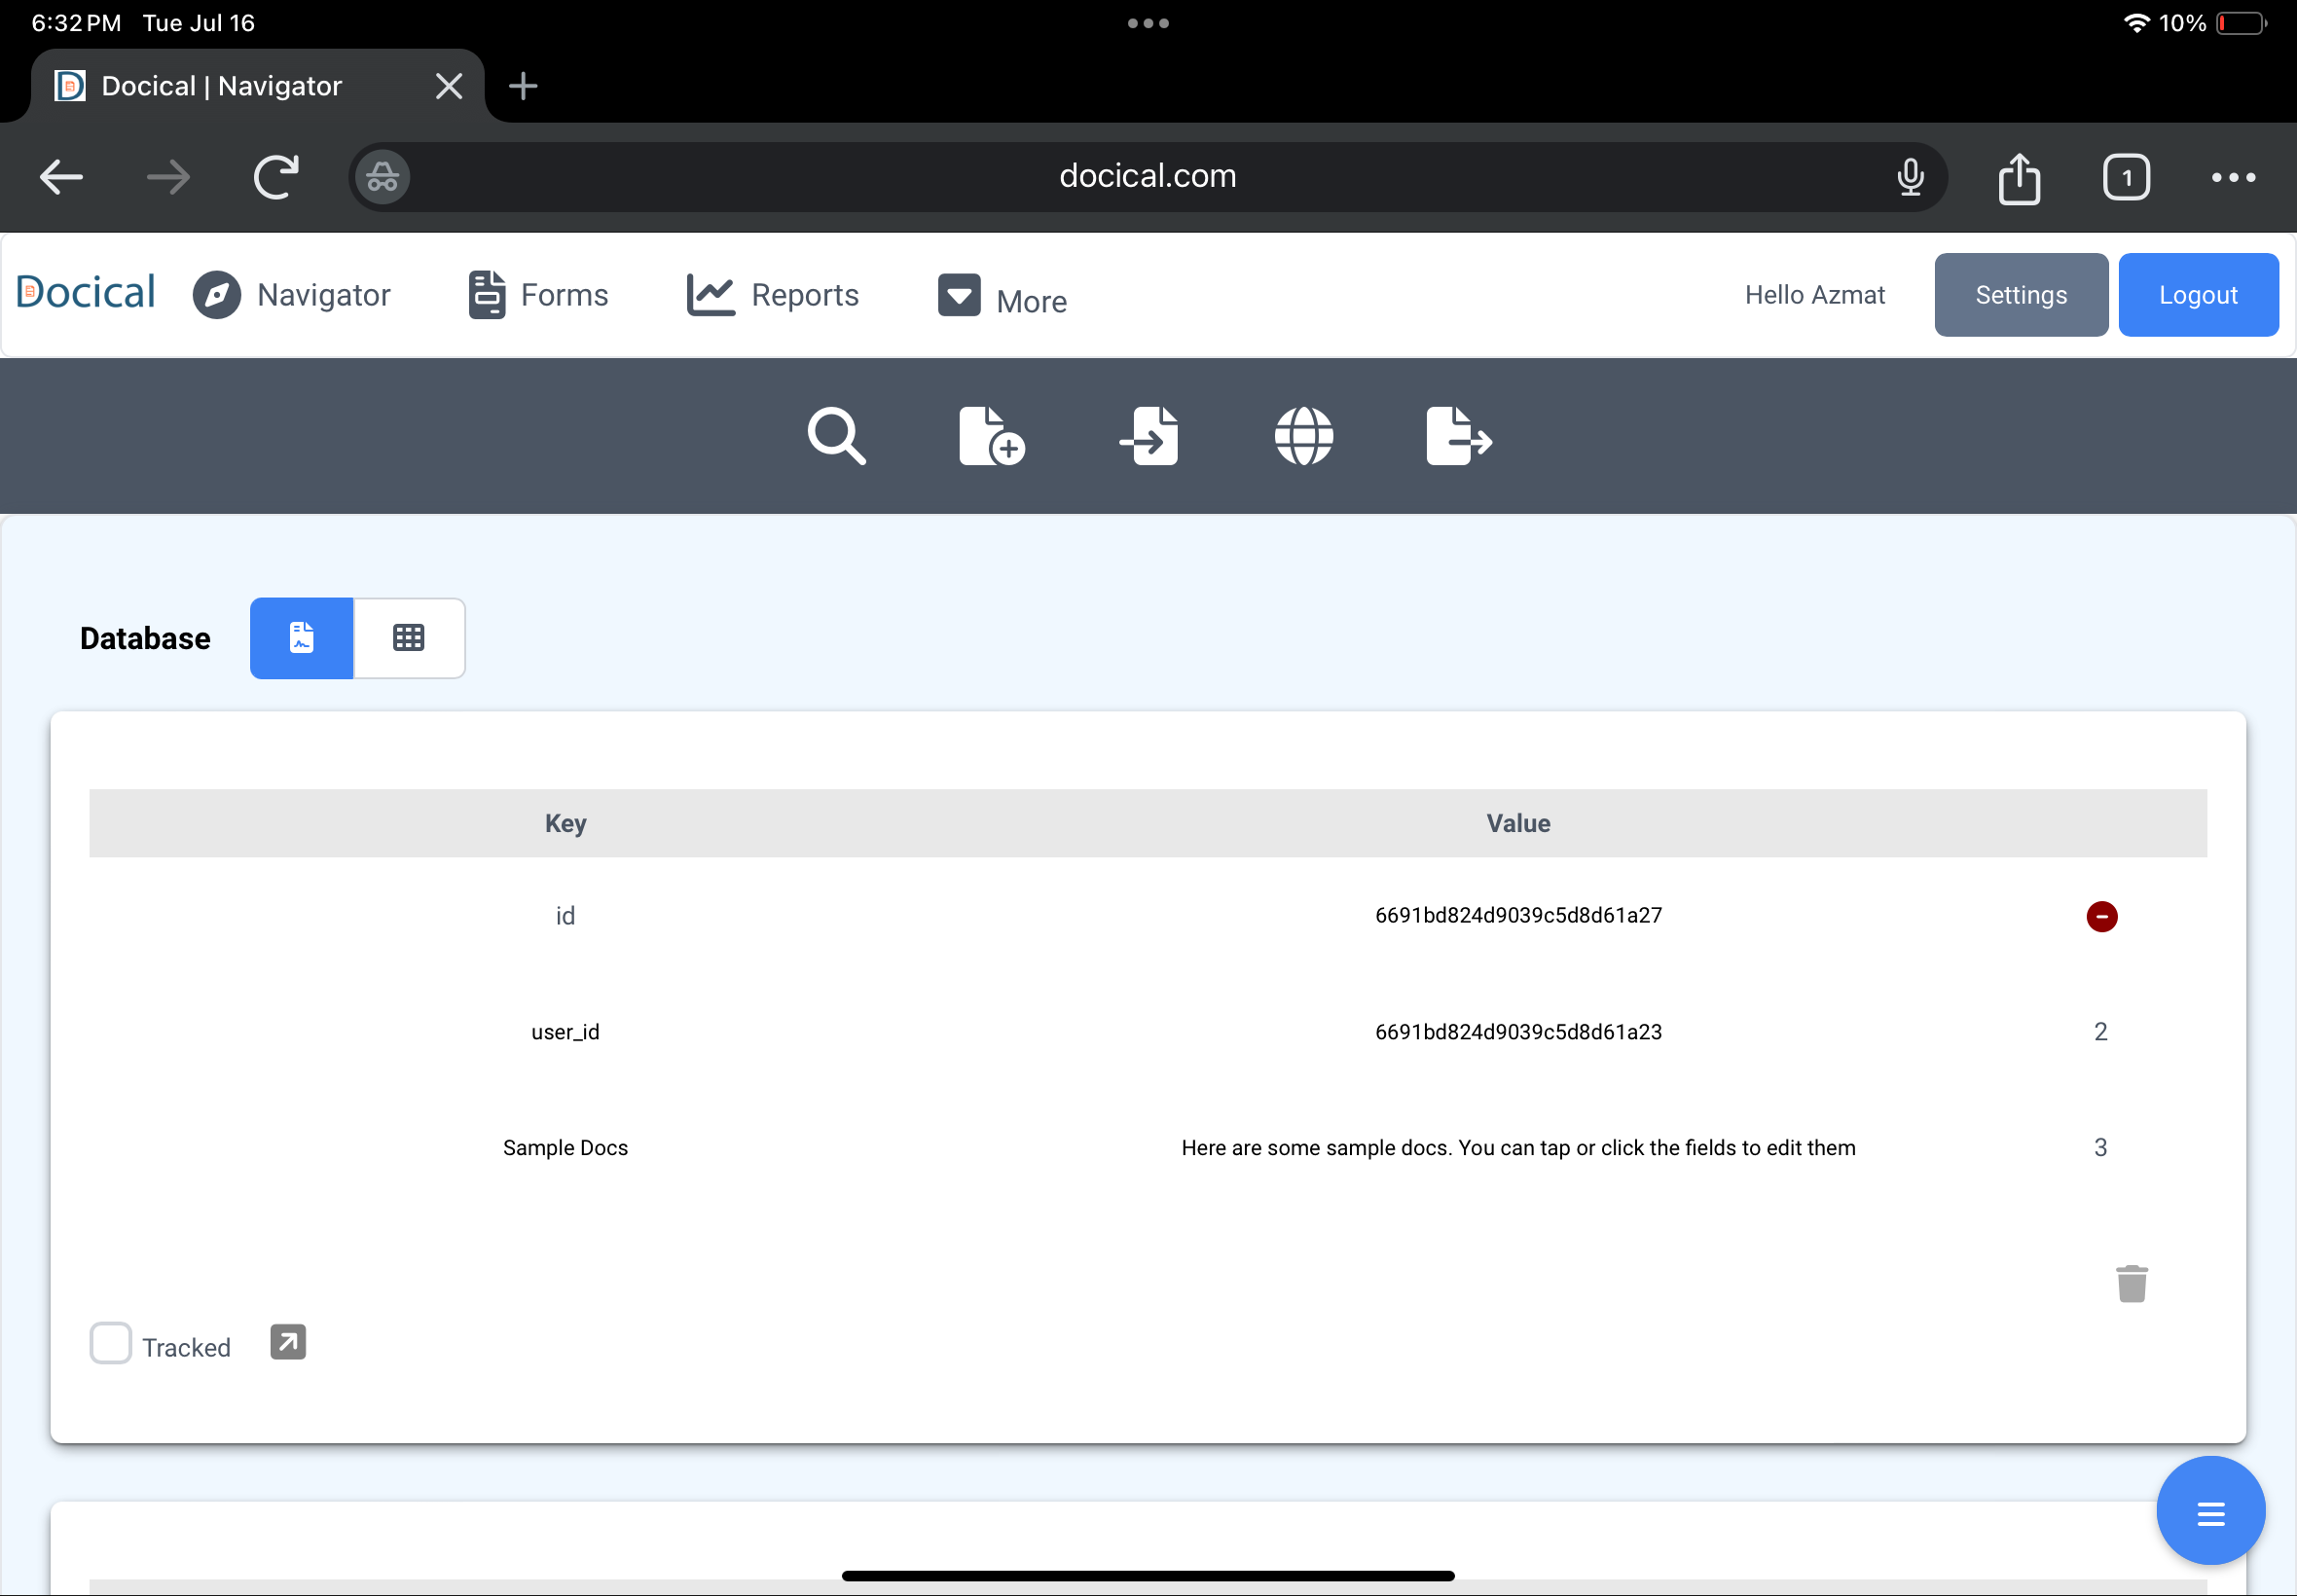Open the browser three-dots options menu
This screenshot has width=2297, height=1596.
[x=2232, y=178]
